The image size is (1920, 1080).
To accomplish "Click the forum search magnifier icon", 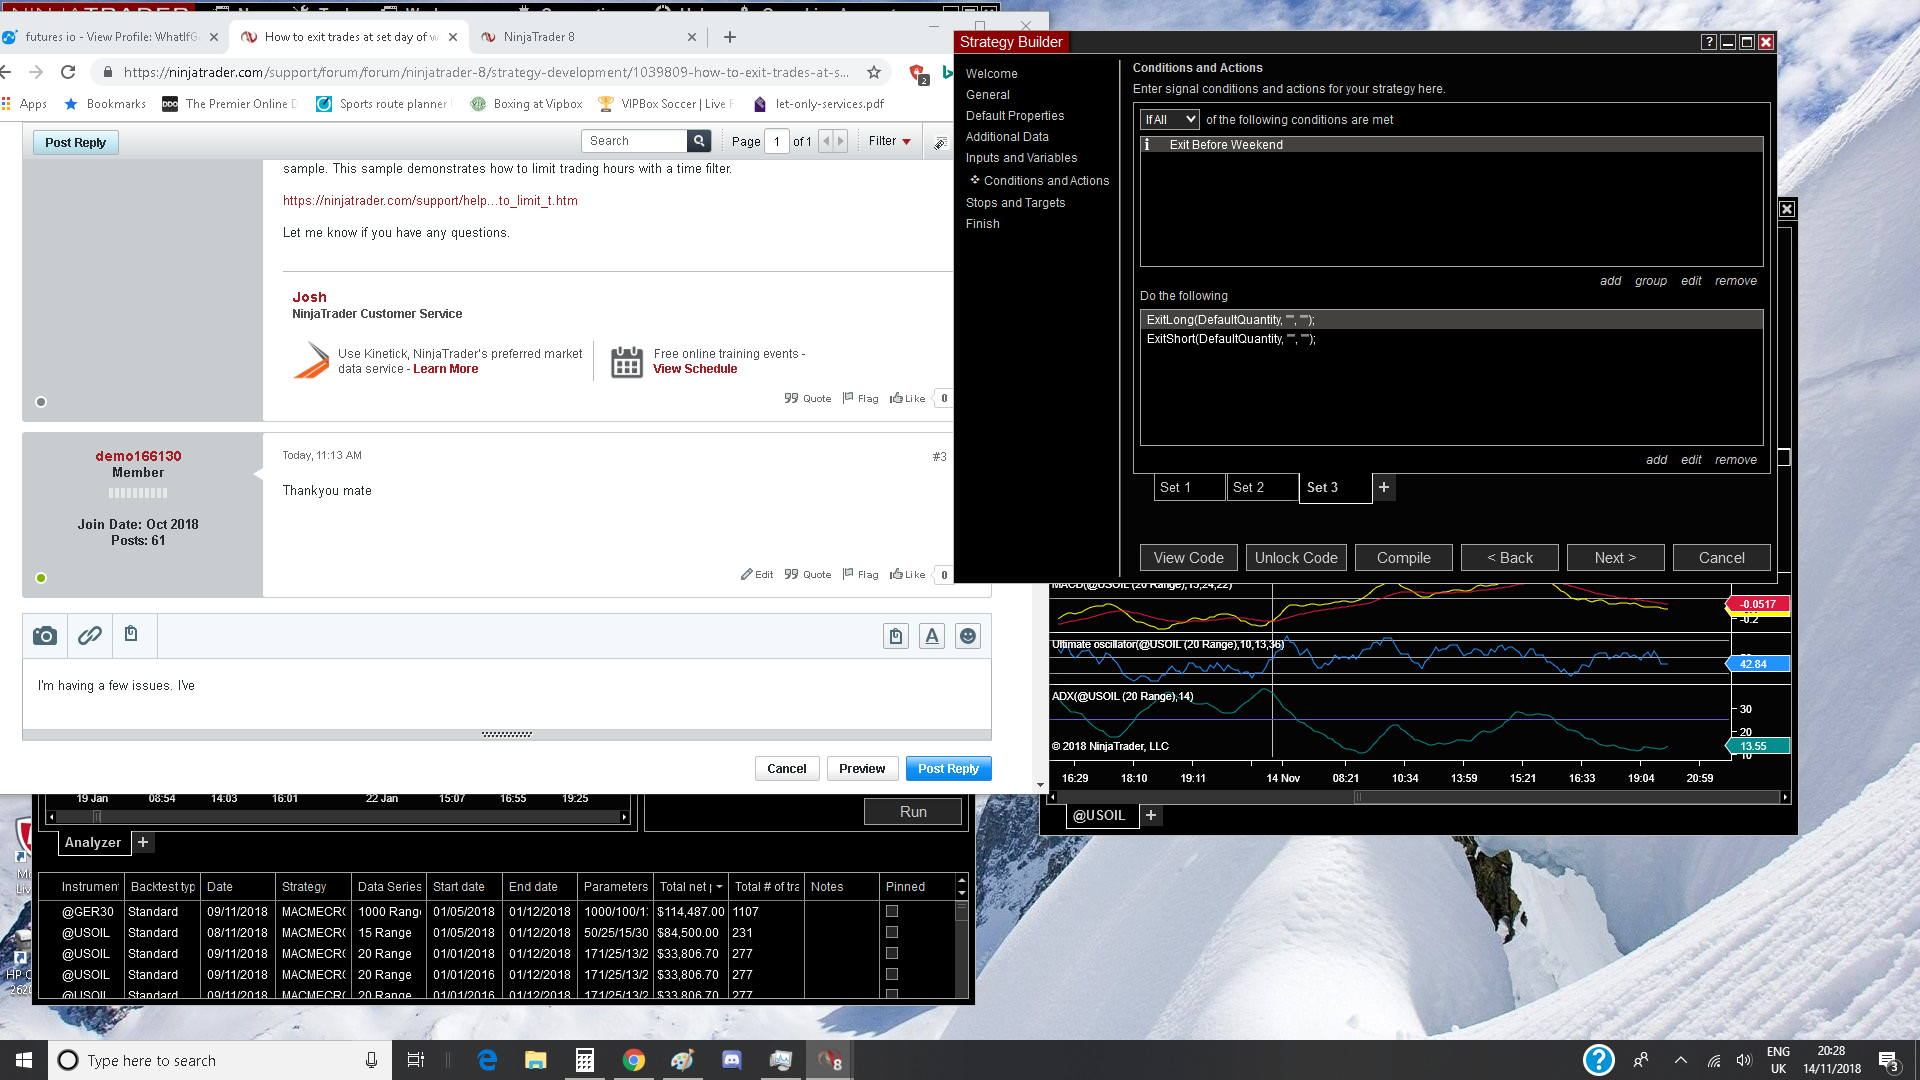I will [699, 141].
